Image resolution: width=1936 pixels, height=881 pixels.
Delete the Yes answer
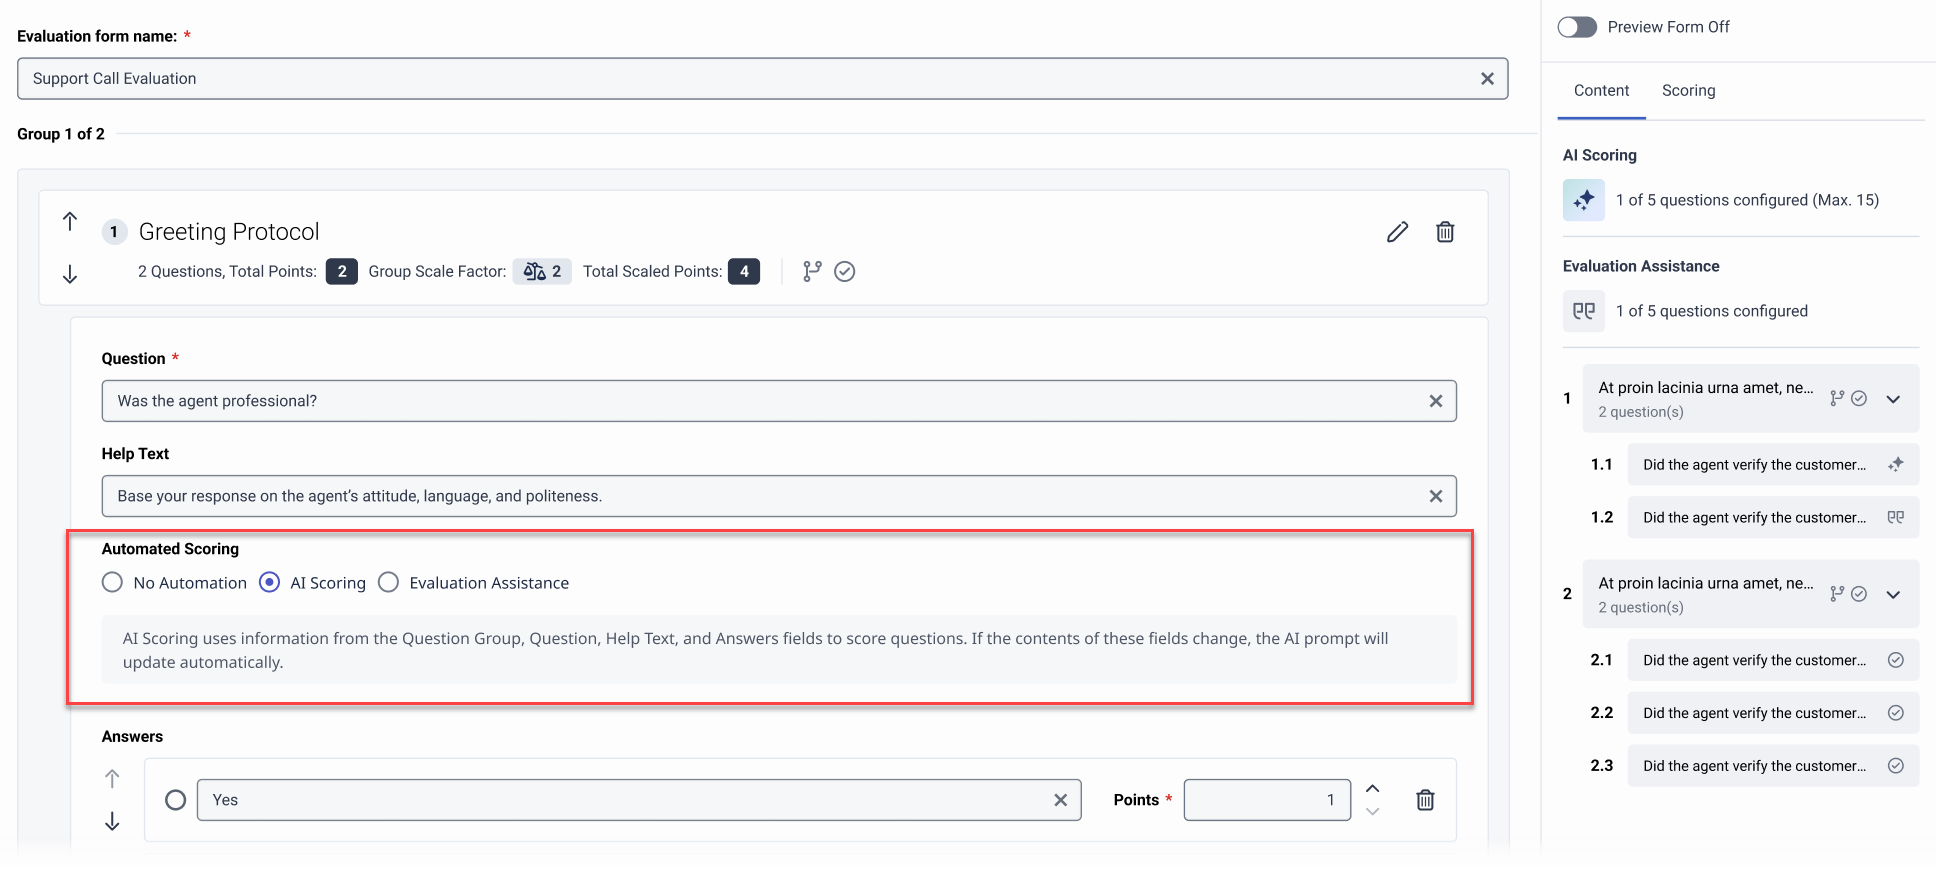(1425, 800)
